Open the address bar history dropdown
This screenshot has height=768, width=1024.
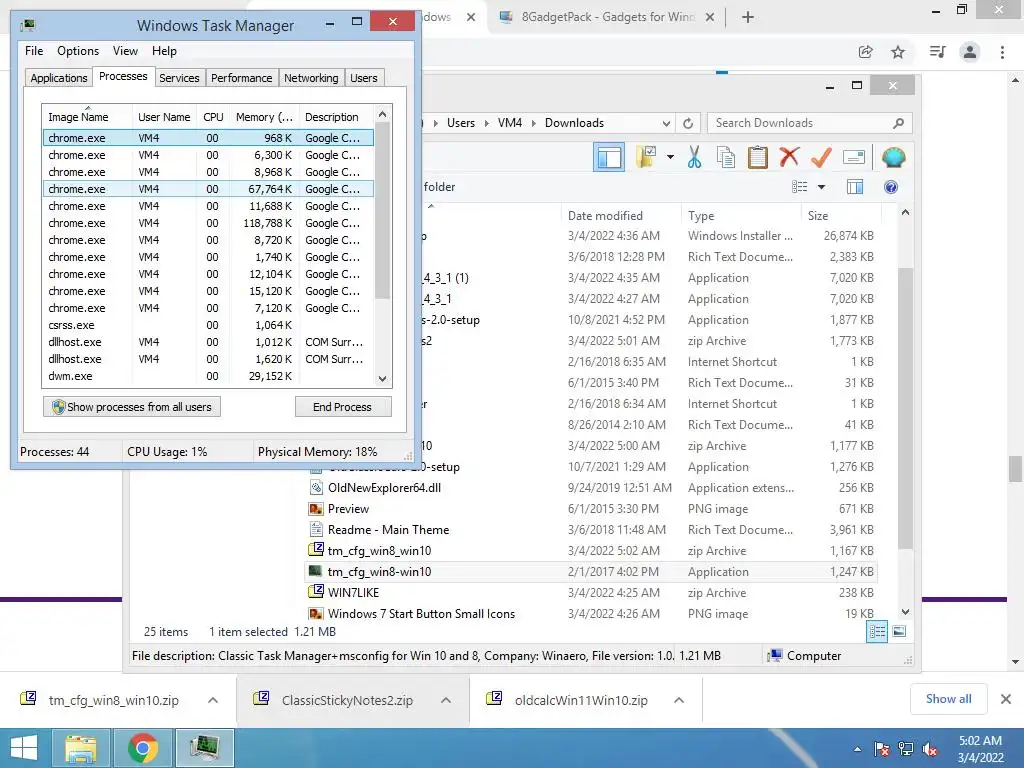point(666,123)
